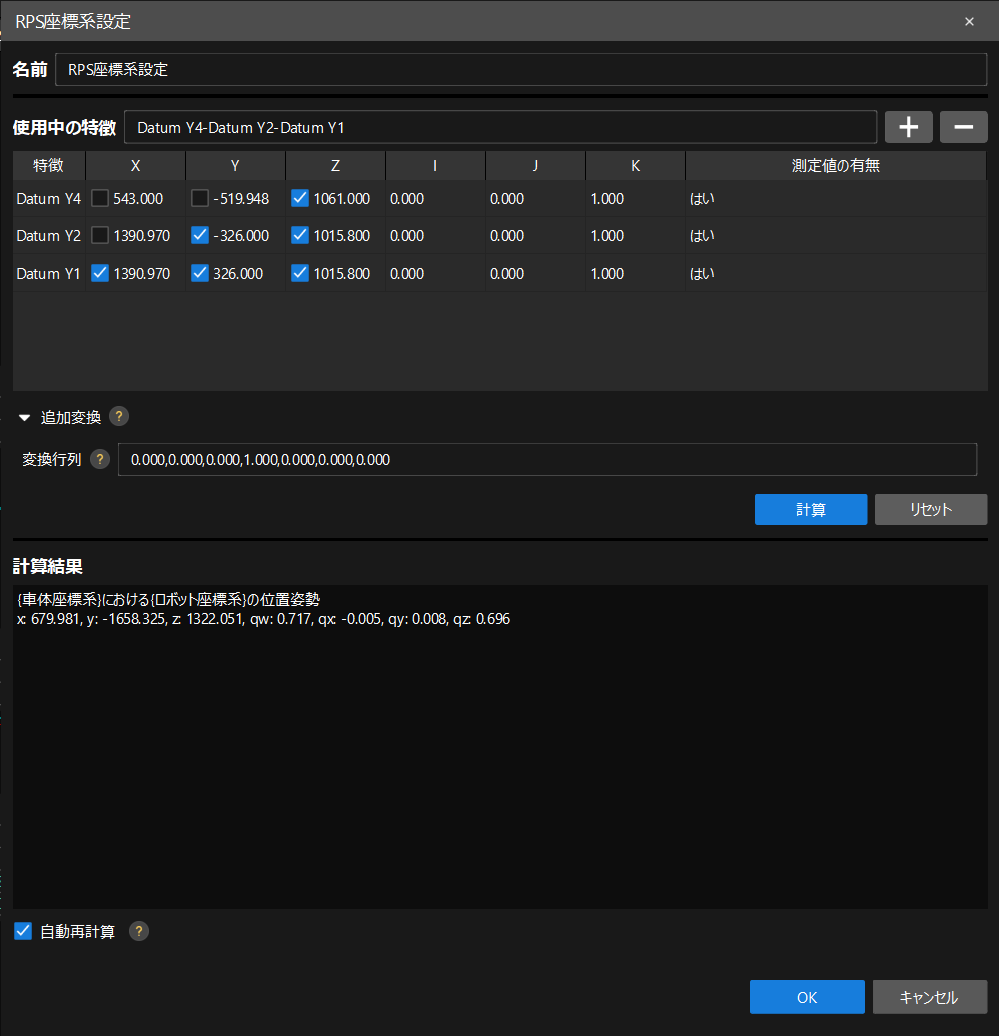Click the 計算 button
Image resolution: width=999 pixels, height=1036 pixels.
pyautogui.click(x=811, y=509)
